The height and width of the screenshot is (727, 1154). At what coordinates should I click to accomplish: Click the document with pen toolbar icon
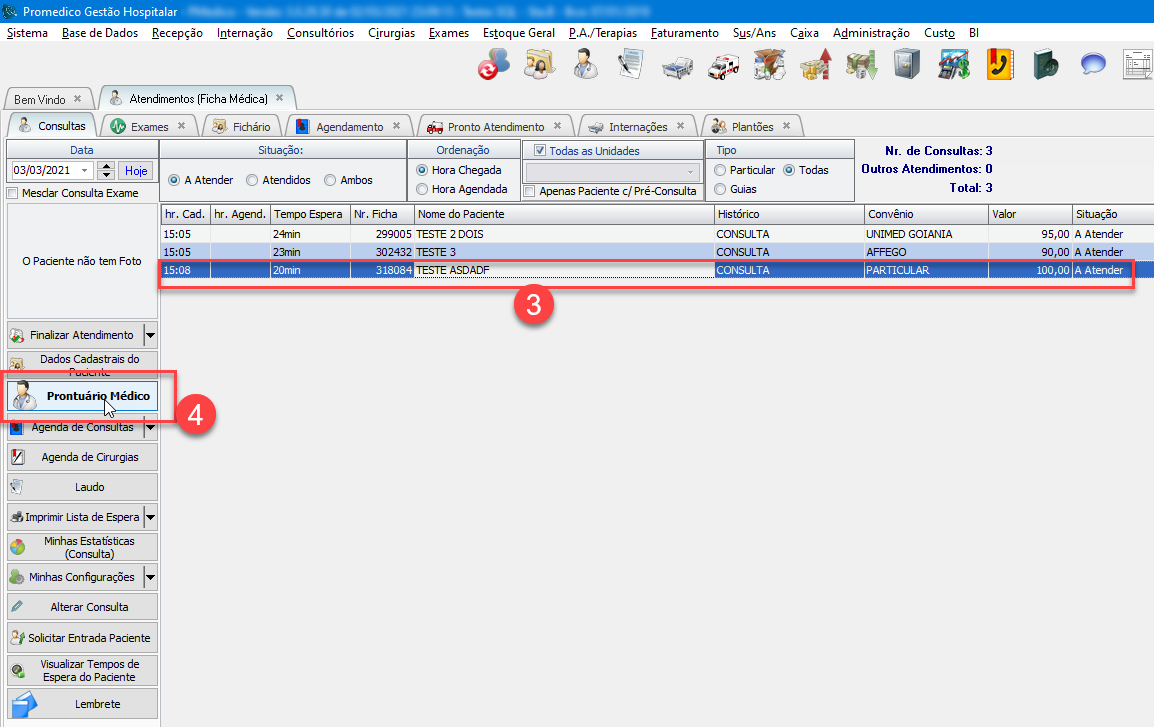pos(630,66)
